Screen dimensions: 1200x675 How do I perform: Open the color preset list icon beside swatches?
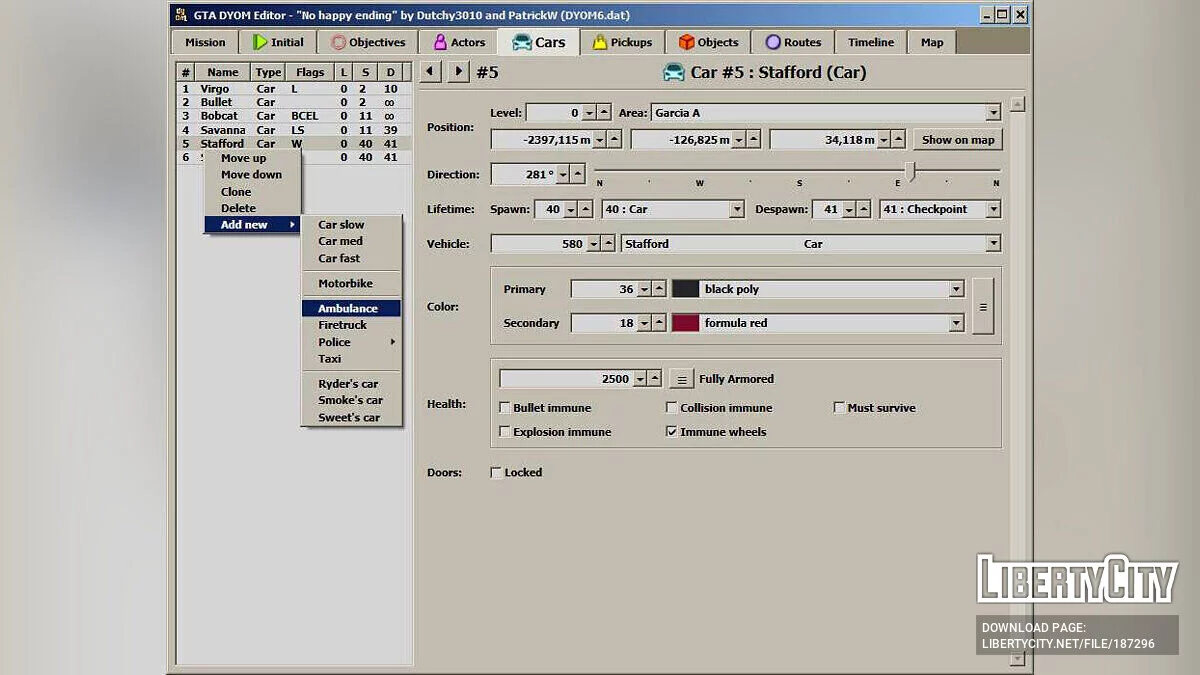tap(981, 306)
